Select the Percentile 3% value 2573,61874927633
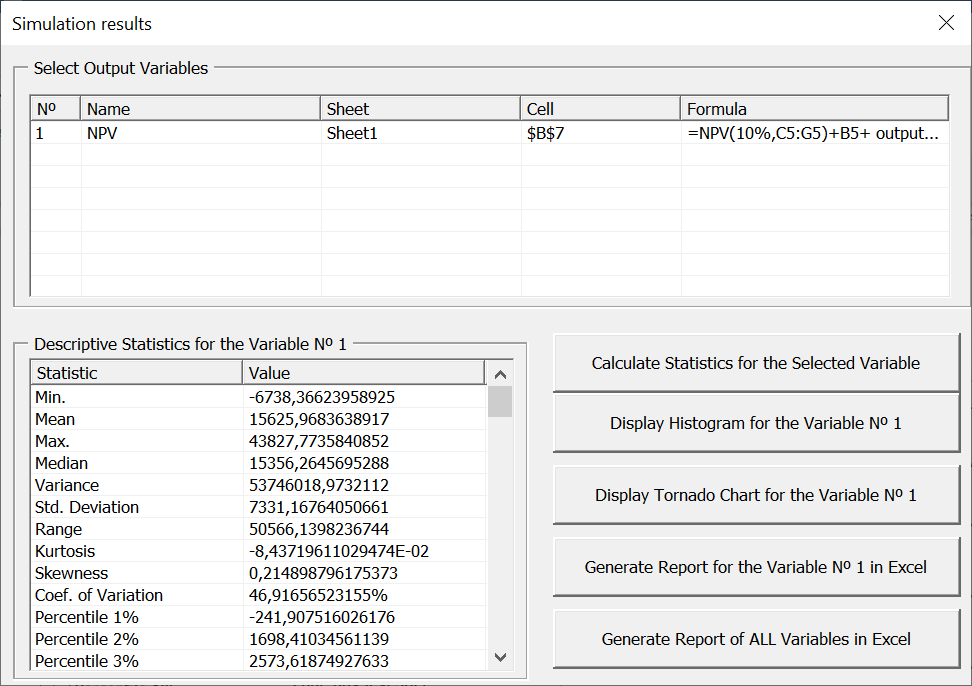Image resolution: width=972 pixels, height=686 pixels. click(319, 661)
